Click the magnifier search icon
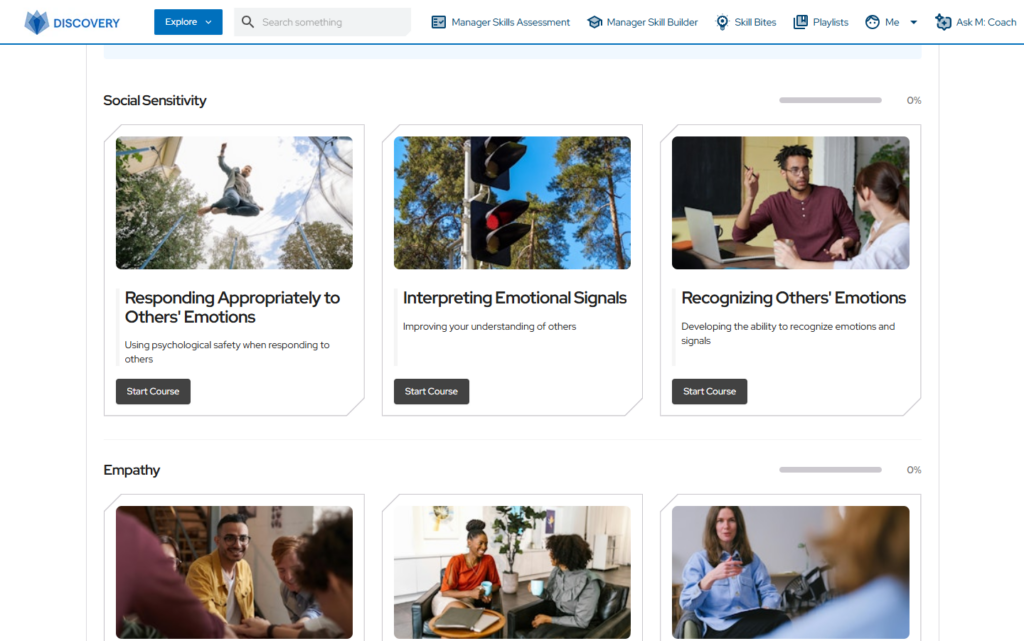1024x641 pixels. pos(248,22)
